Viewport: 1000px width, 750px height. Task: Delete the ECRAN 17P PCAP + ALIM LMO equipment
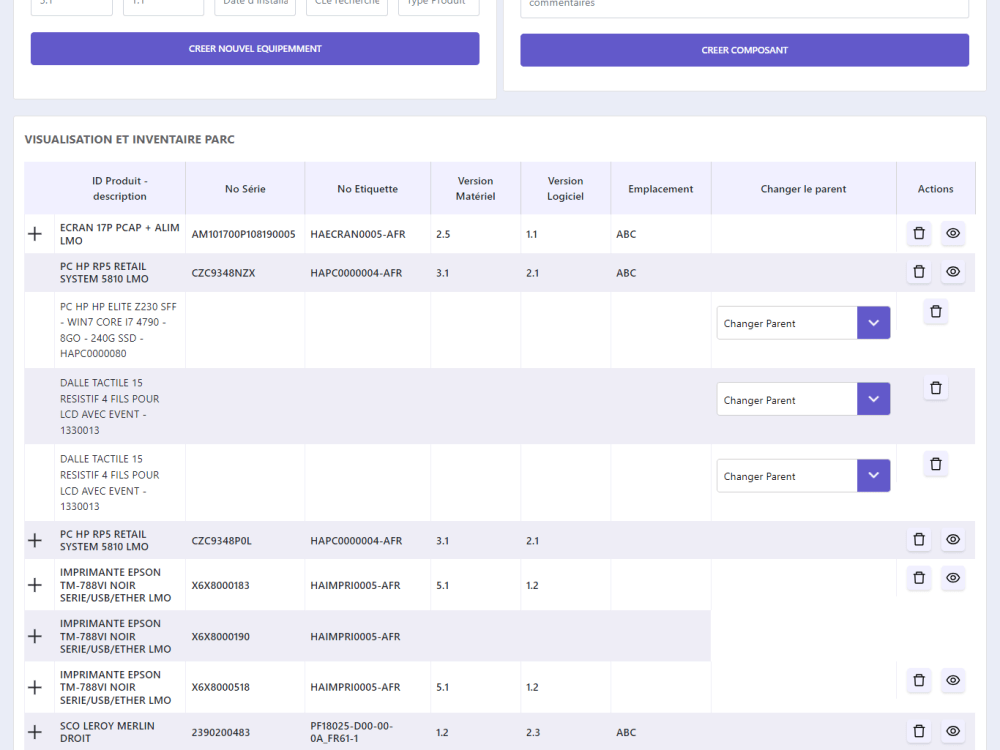918,233
